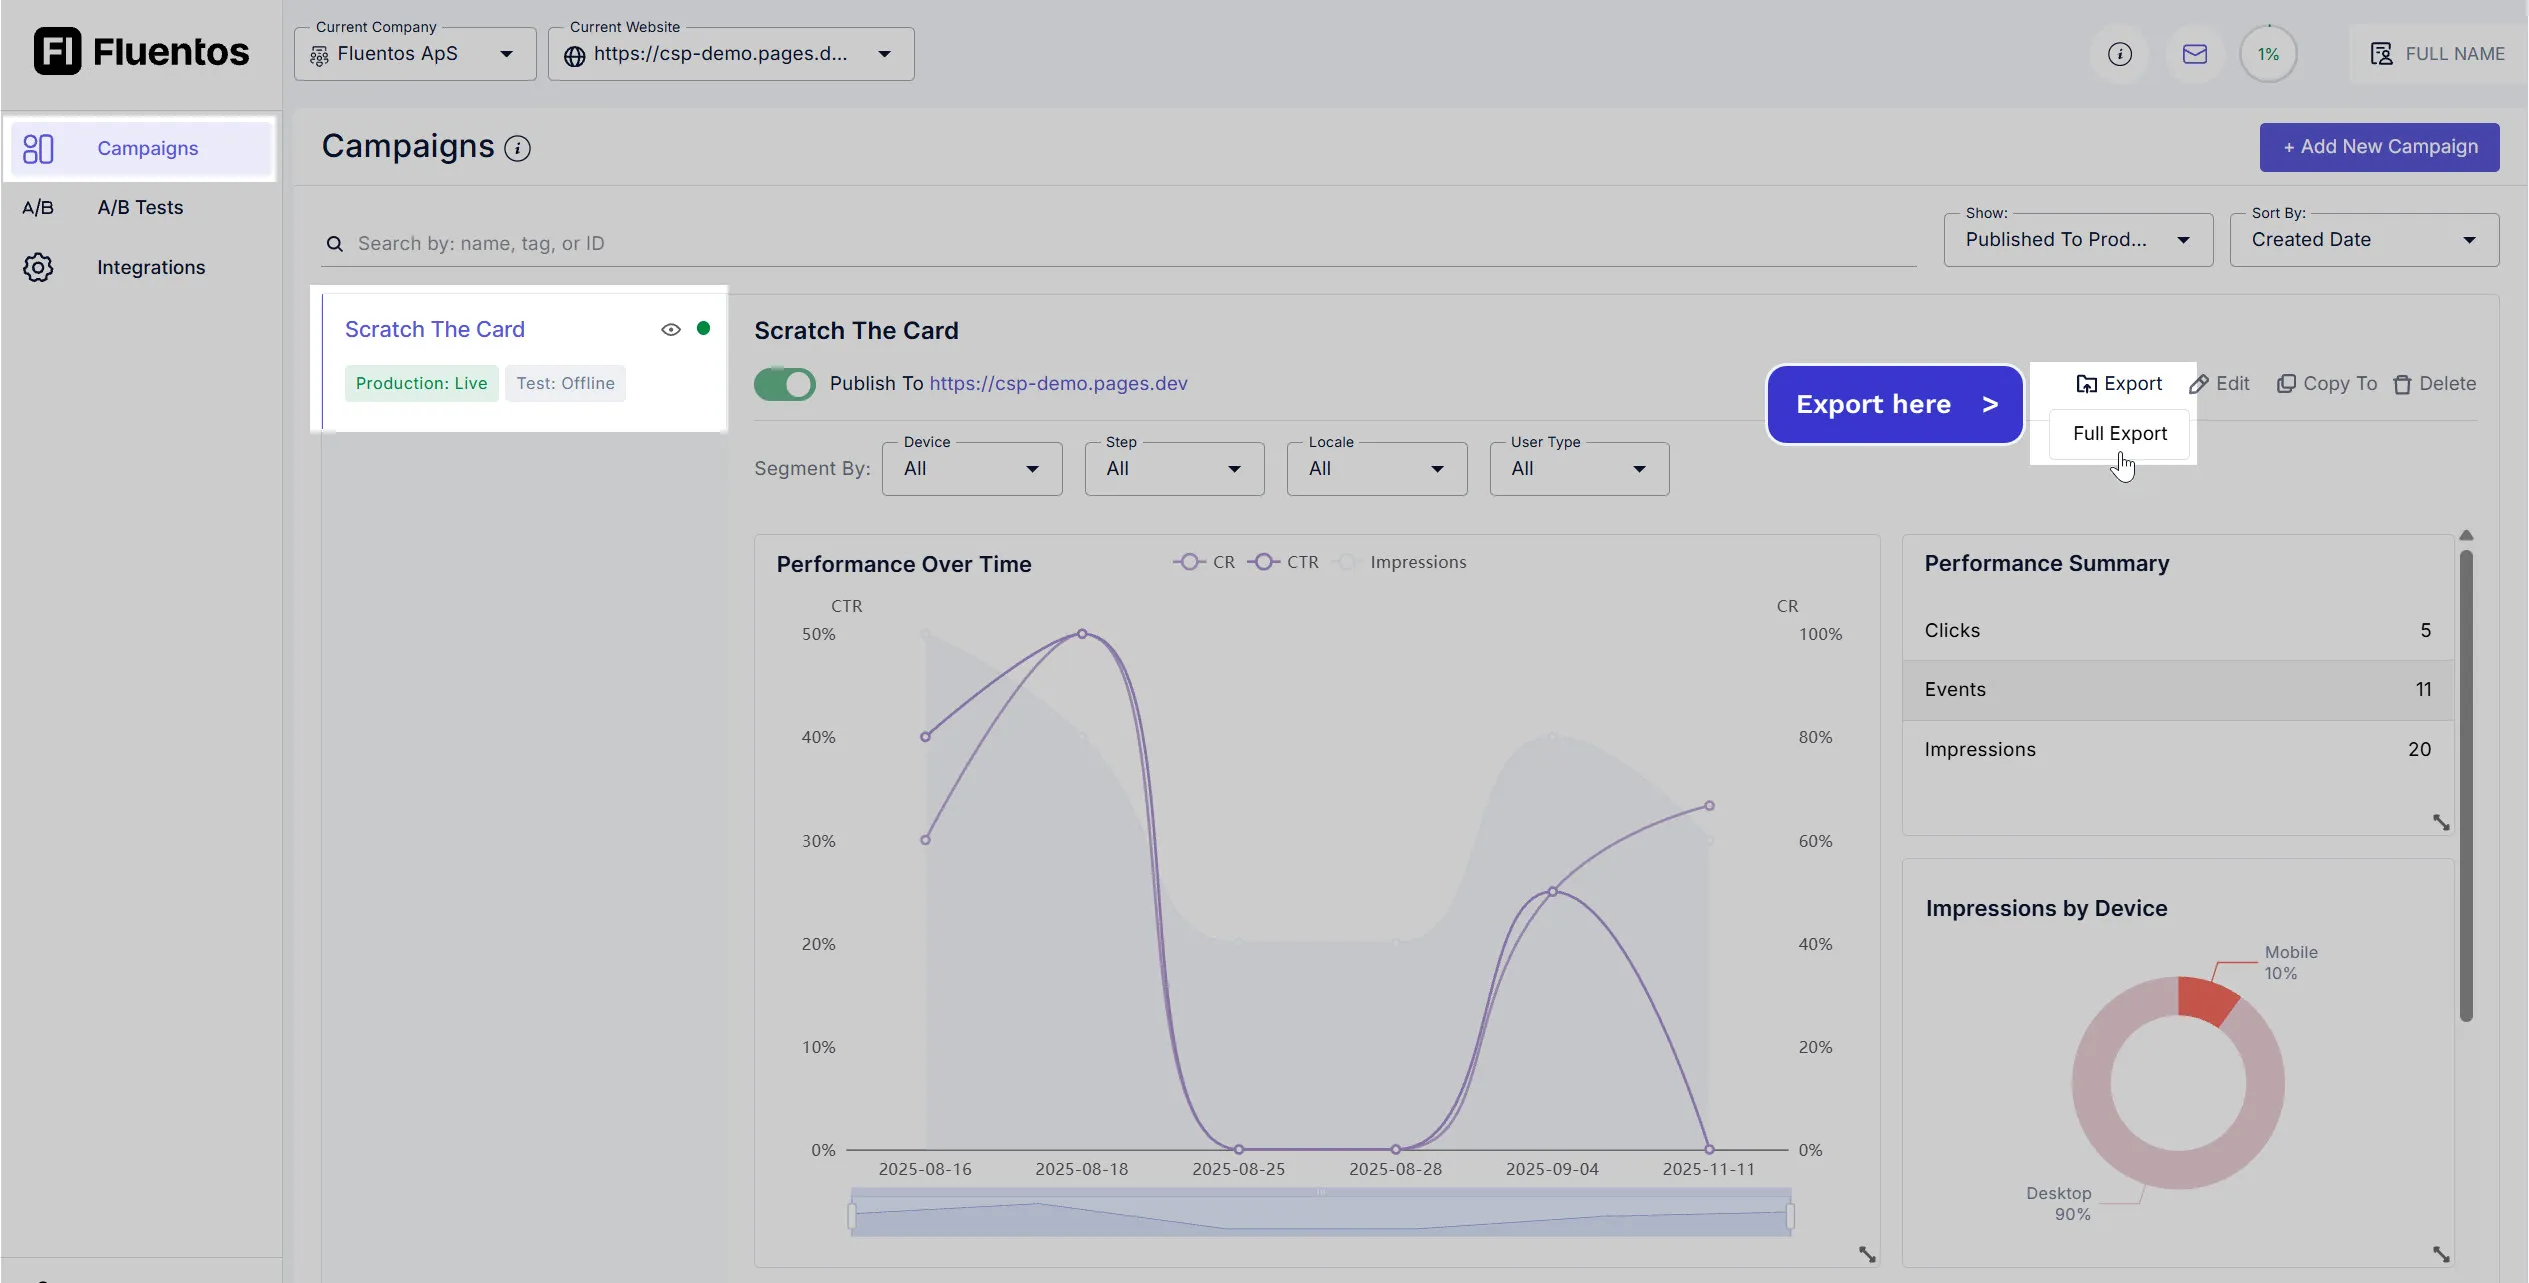Open Integrations via the gear icon

click(x=38, y=267)
